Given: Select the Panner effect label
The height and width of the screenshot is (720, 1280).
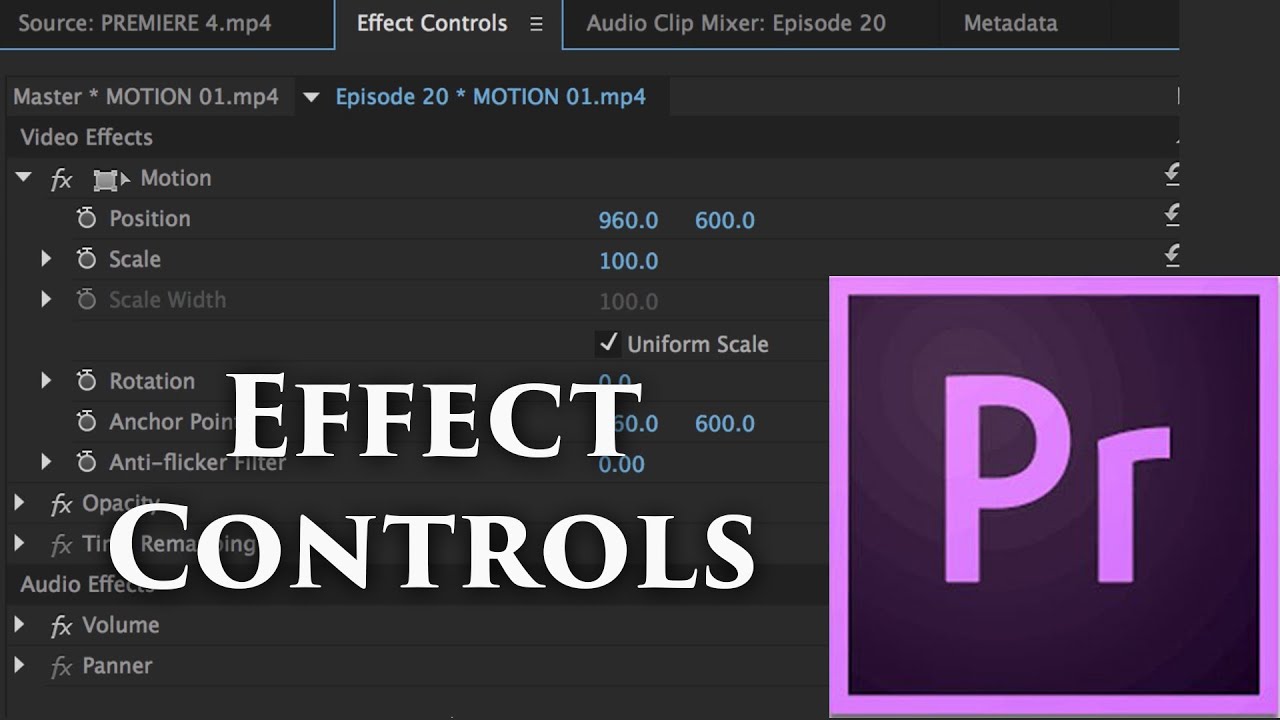Looking at the screenshot, I should coord(117,666).
